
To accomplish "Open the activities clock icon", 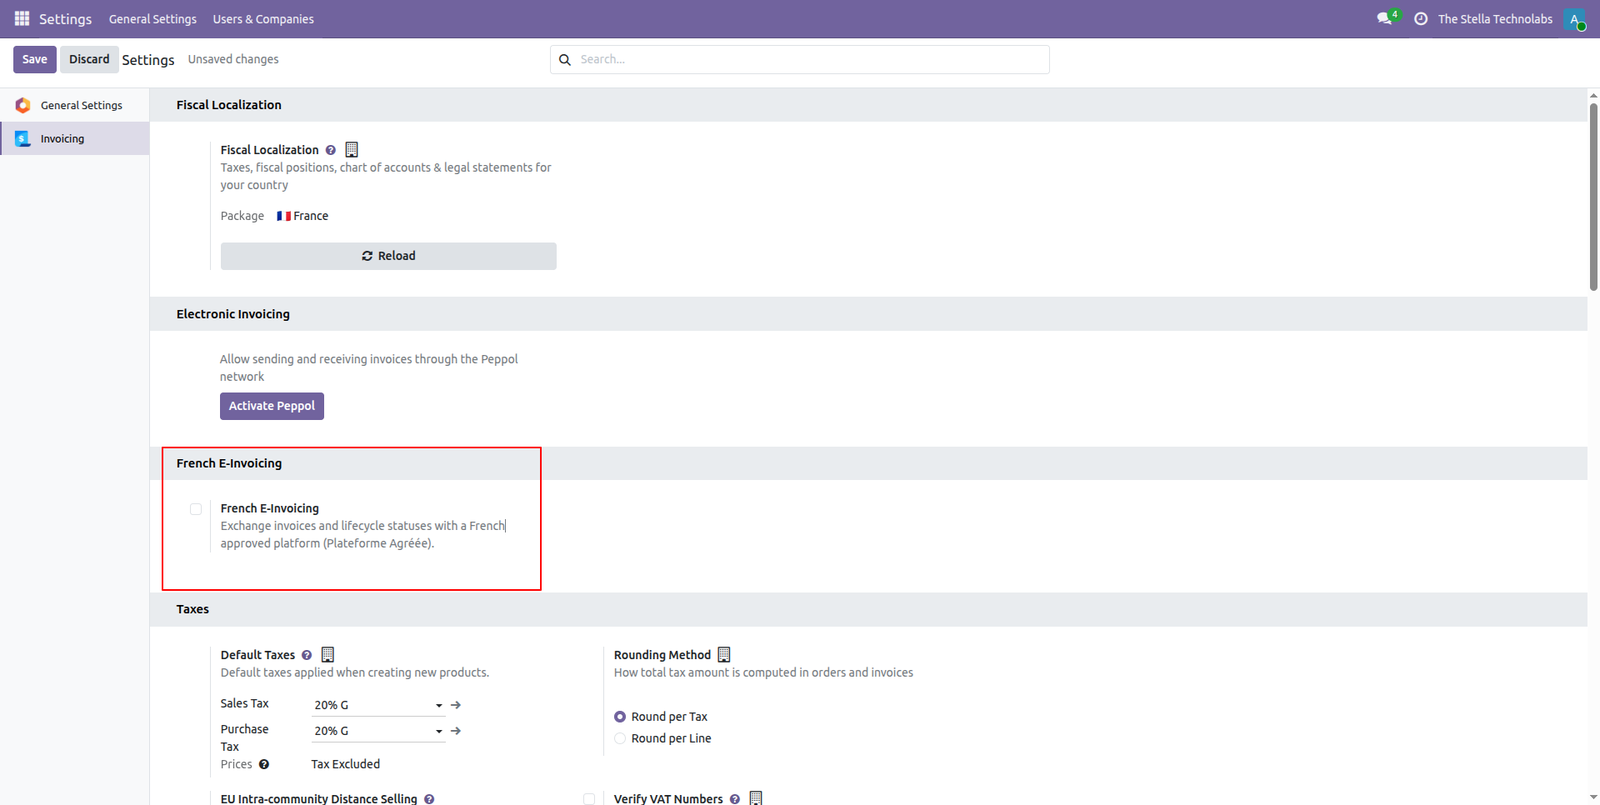I will pyautogui.click(x=1421, y=19).
